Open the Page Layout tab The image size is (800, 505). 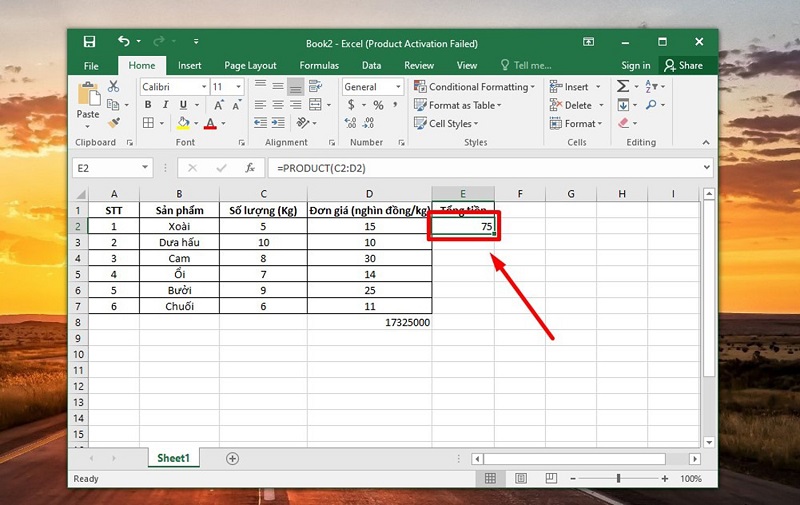pos(250,65)
